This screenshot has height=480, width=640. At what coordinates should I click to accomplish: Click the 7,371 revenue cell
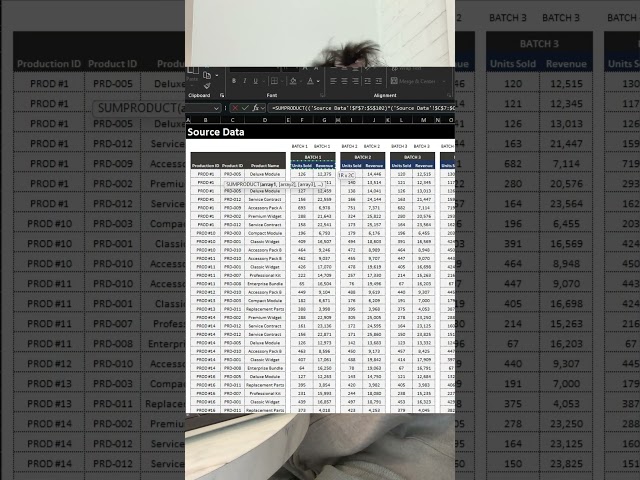374,208
